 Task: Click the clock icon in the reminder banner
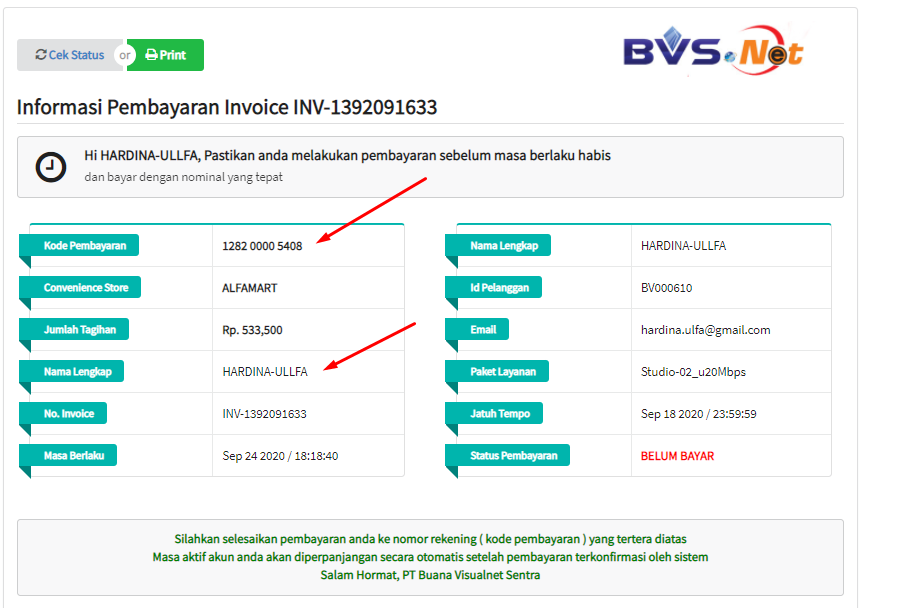(x=50, y=166)
